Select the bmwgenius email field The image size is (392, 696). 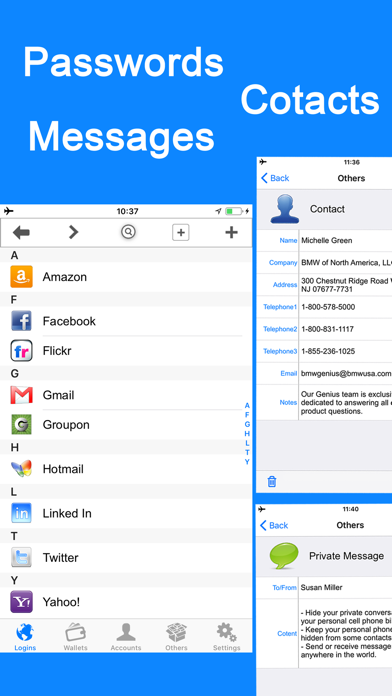pos(345,373)
